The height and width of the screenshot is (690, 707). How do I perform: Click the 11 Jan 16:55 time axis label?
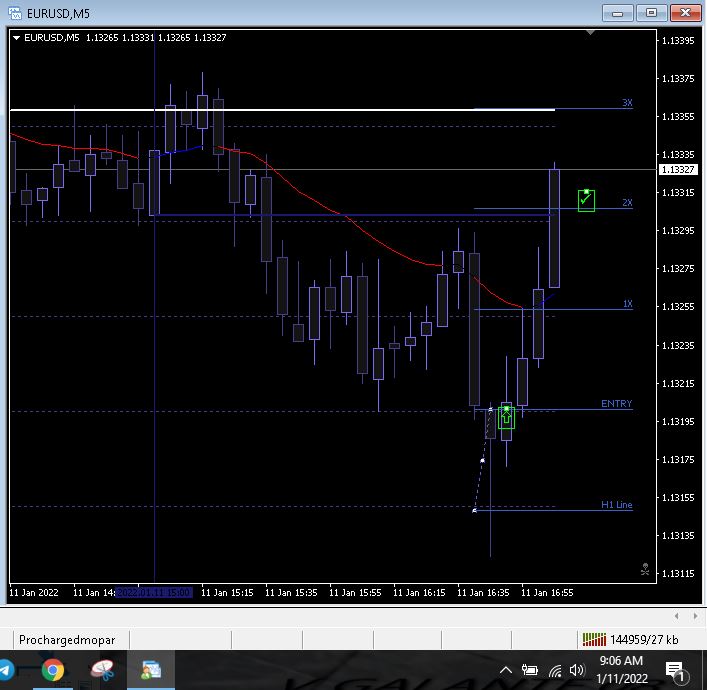(547, 593)
